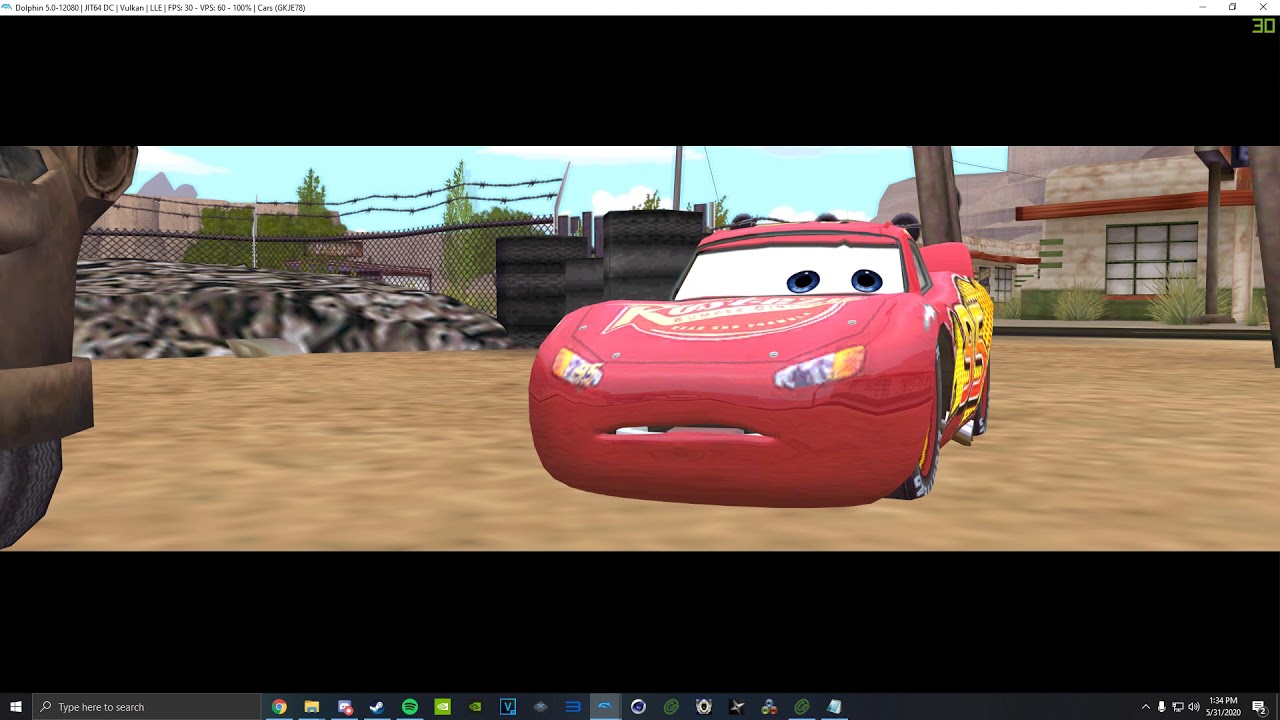
Task: Open the Vegas 'V' editor icon in taskbar
Action: click(x=508, y=707)
